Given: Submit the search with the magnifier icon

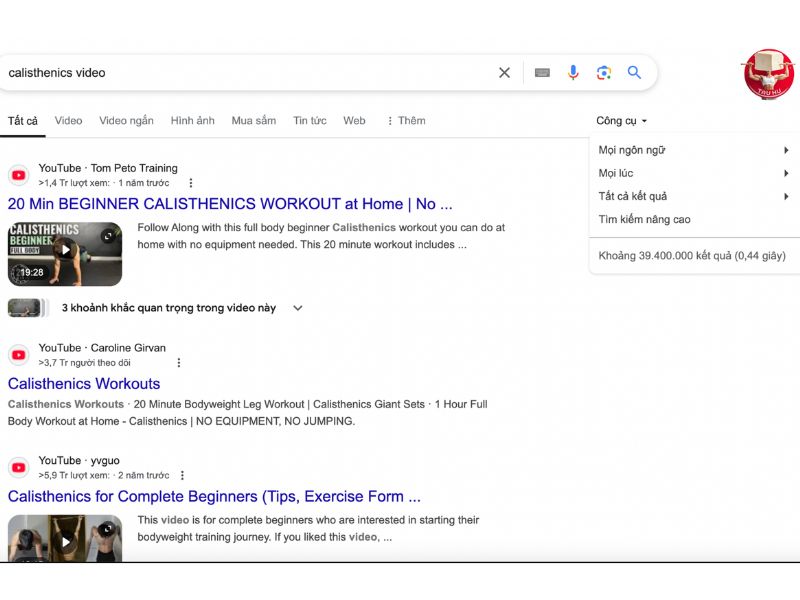Looking at the screenshot, I should (x=634, y=72).
